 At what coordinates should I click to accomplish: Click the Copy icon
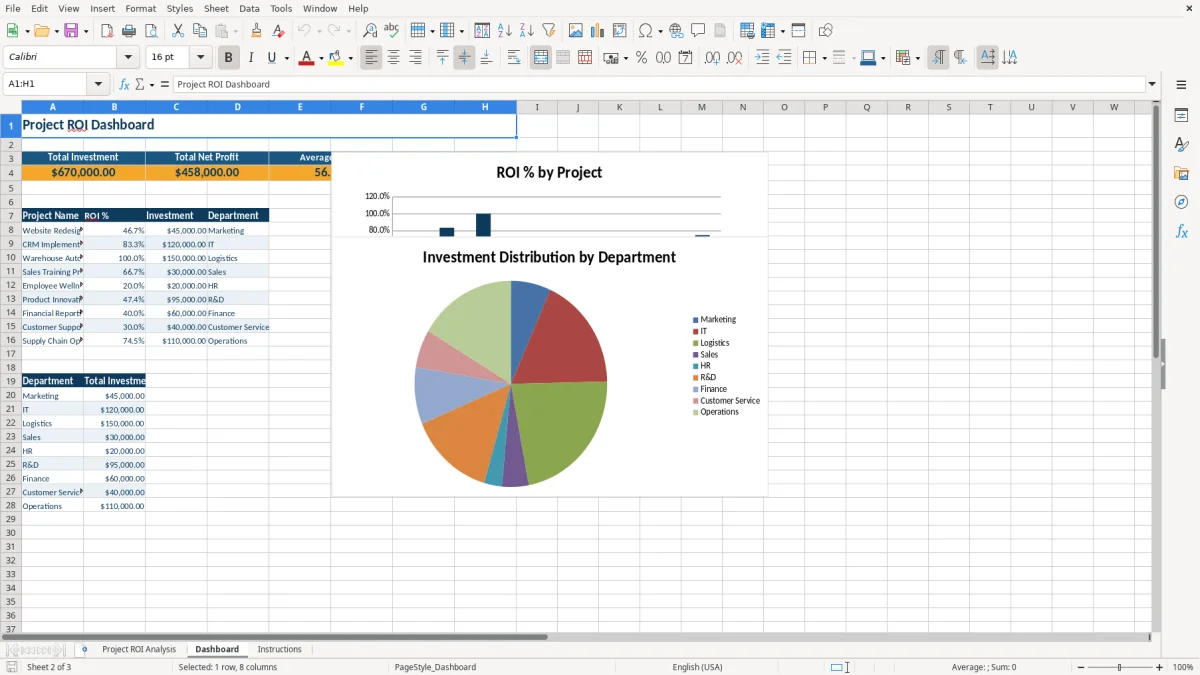click(200, 31)
